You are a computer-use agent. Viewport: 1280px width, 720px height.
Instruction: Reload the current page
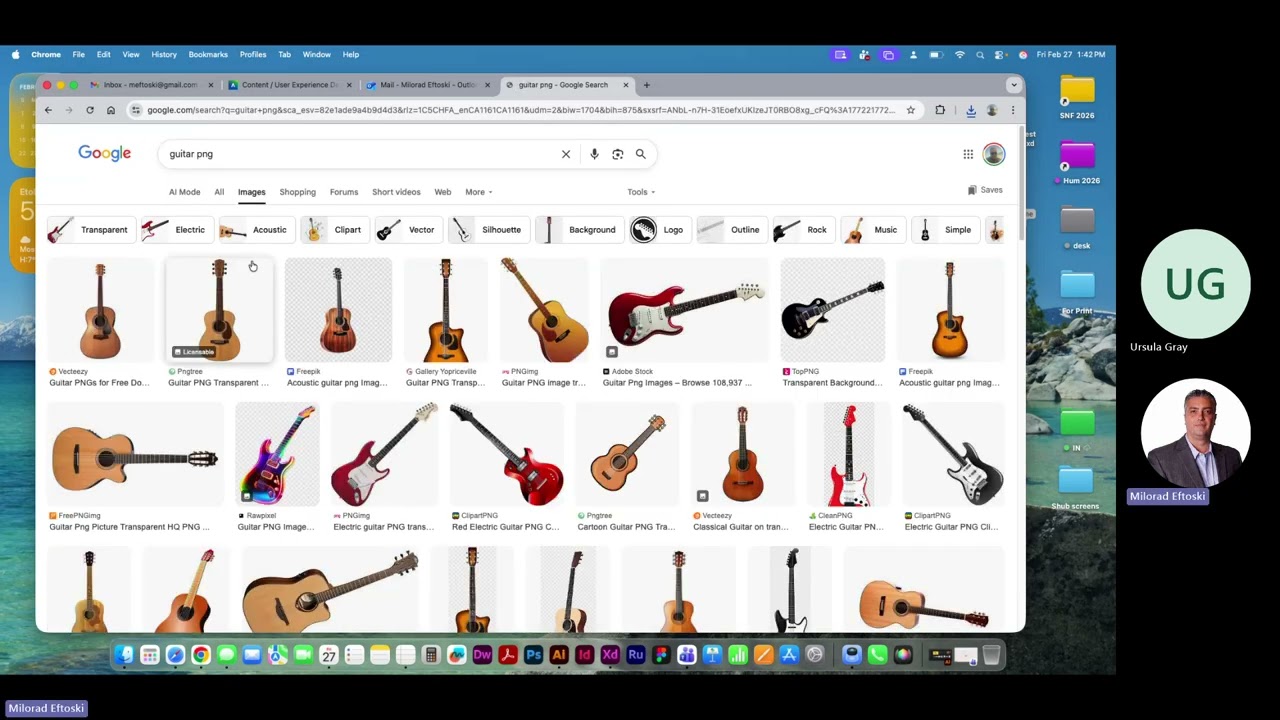pos(90,110)
